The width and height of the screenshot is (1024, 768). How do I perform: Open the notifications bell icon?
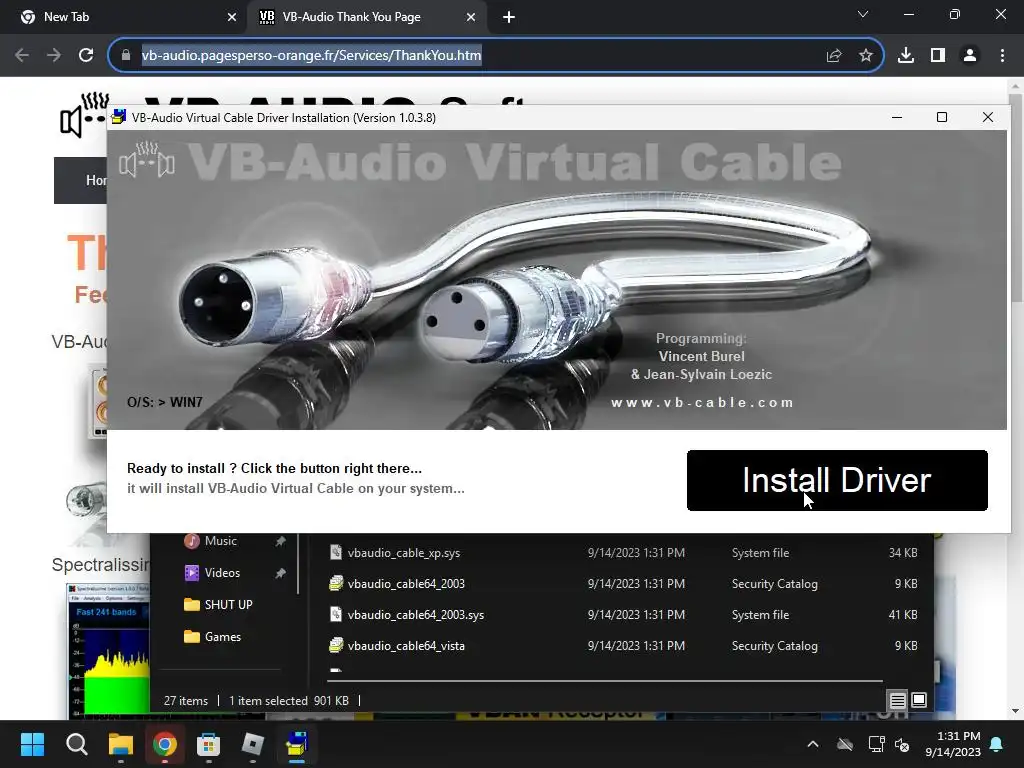[997, 744]
